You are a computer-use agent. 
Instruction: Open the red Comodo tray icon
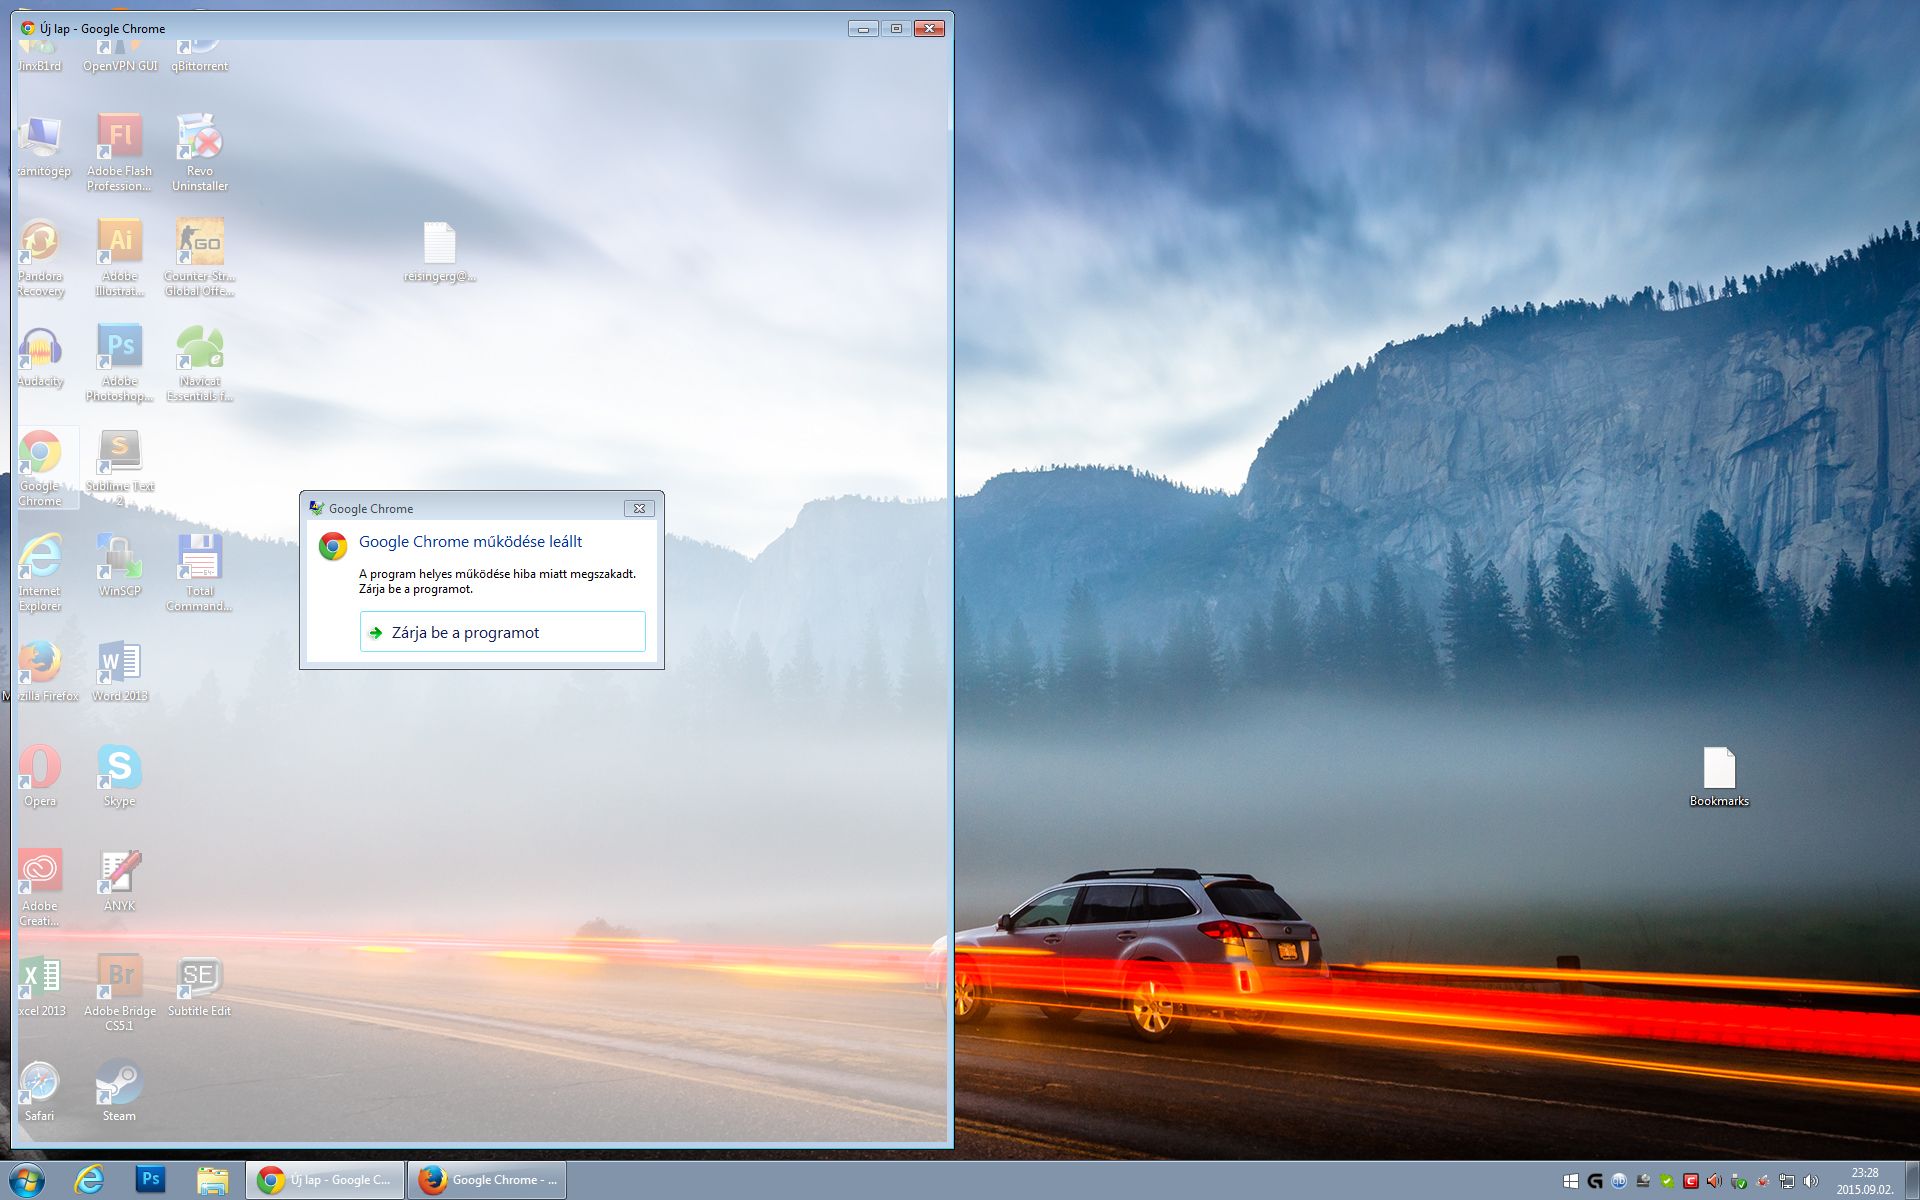pos(1691,1181)
